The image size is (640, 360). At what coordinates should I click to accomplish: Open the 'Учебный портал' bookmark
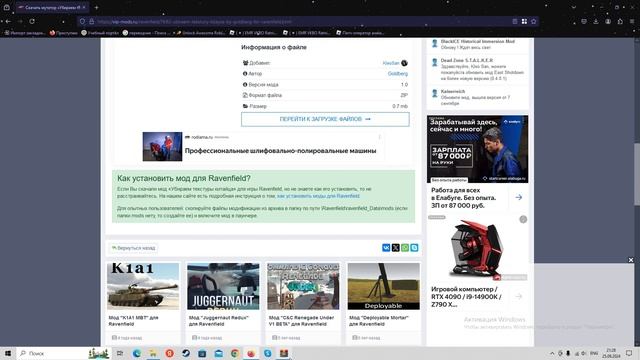100,33
